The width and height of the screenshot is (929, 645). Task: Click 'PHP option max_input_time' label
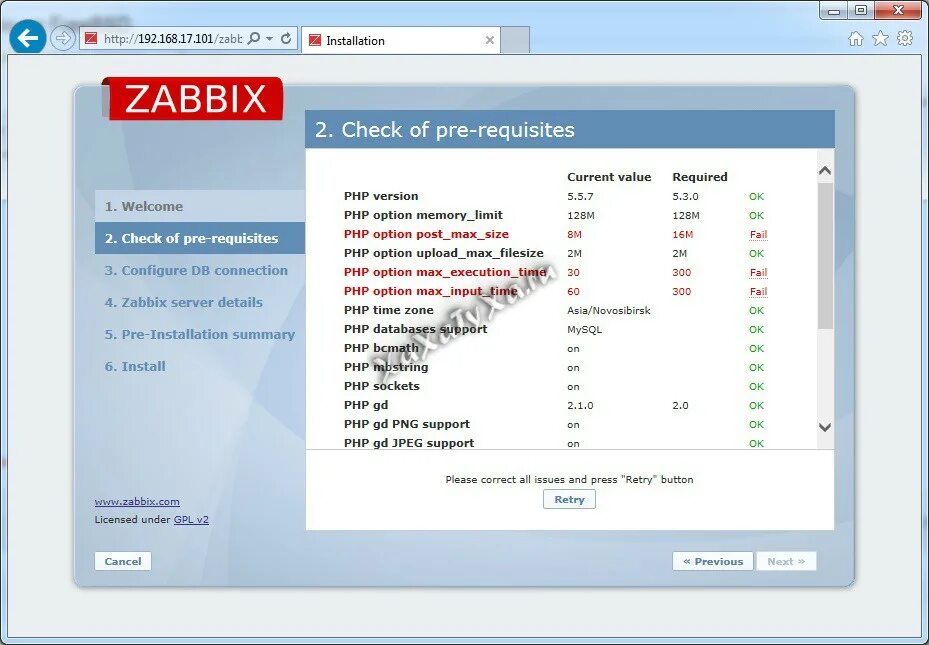coord(431,291)
